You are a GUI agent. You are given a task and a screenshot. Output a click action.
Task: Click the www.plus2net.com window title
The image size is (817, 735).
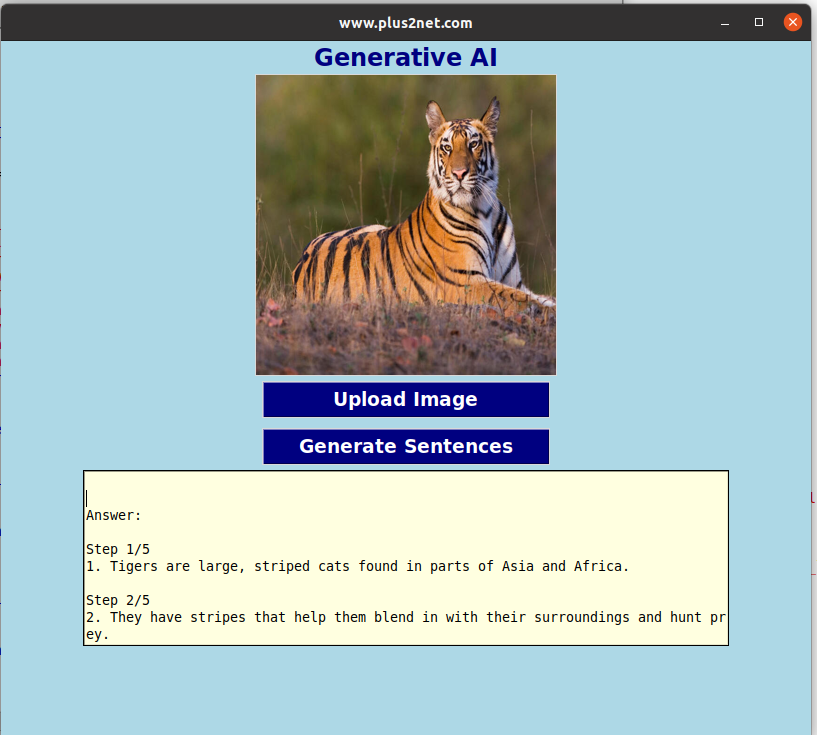pyautogui.click(x=406, y=23)
